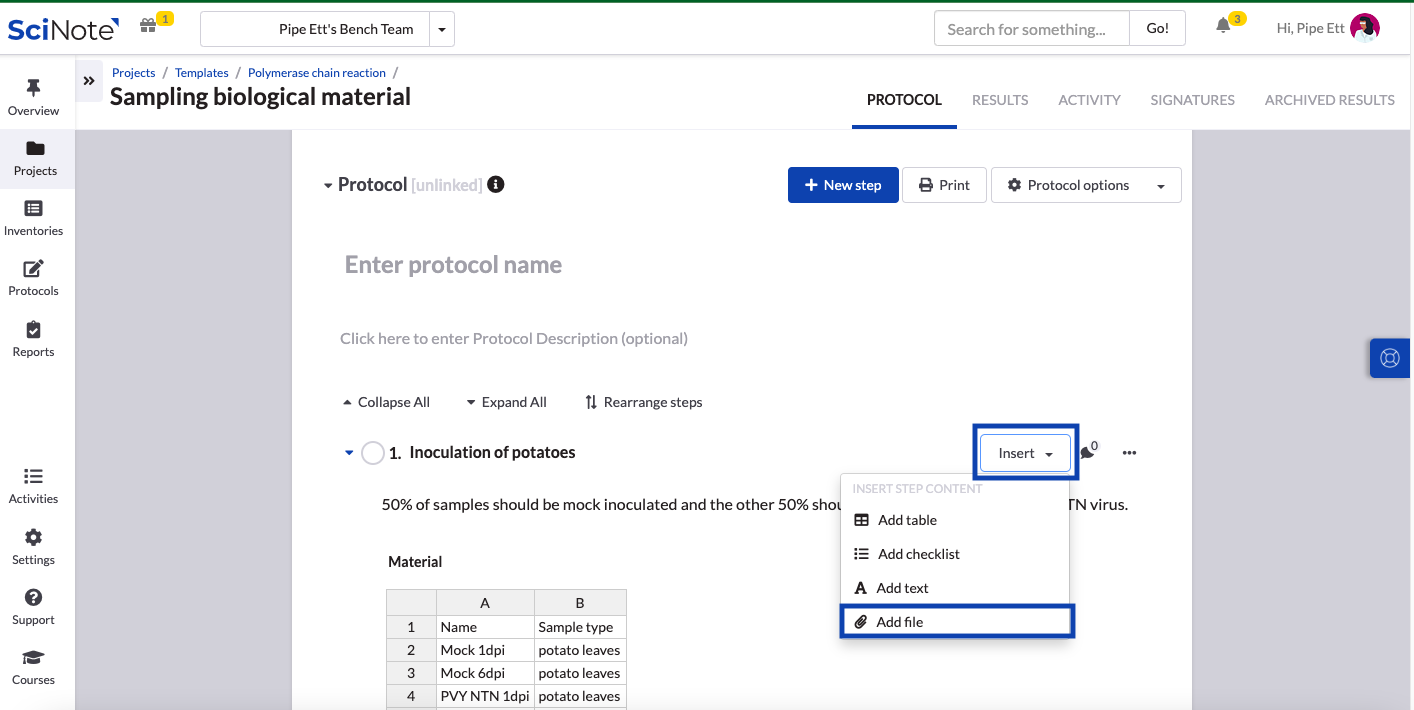Open the team switcher dropdown arrow
The width and height of the screenshot is (1414, 710).
[x=441, y=29]
